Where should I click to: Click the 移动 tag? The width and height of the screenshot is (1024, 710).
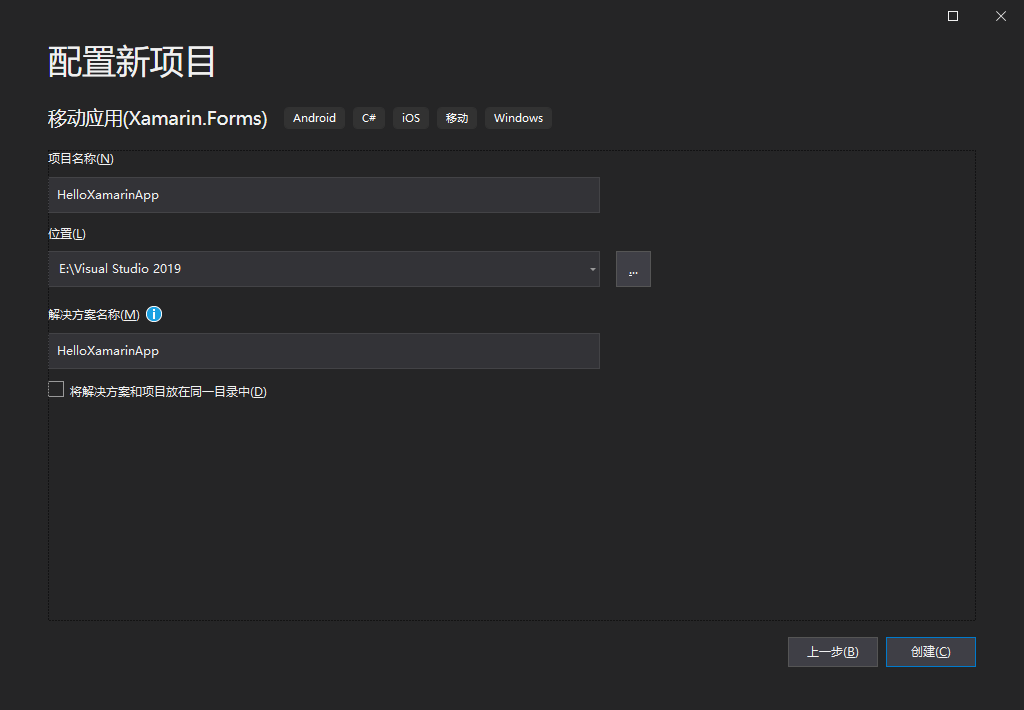[x=456, y=118]
